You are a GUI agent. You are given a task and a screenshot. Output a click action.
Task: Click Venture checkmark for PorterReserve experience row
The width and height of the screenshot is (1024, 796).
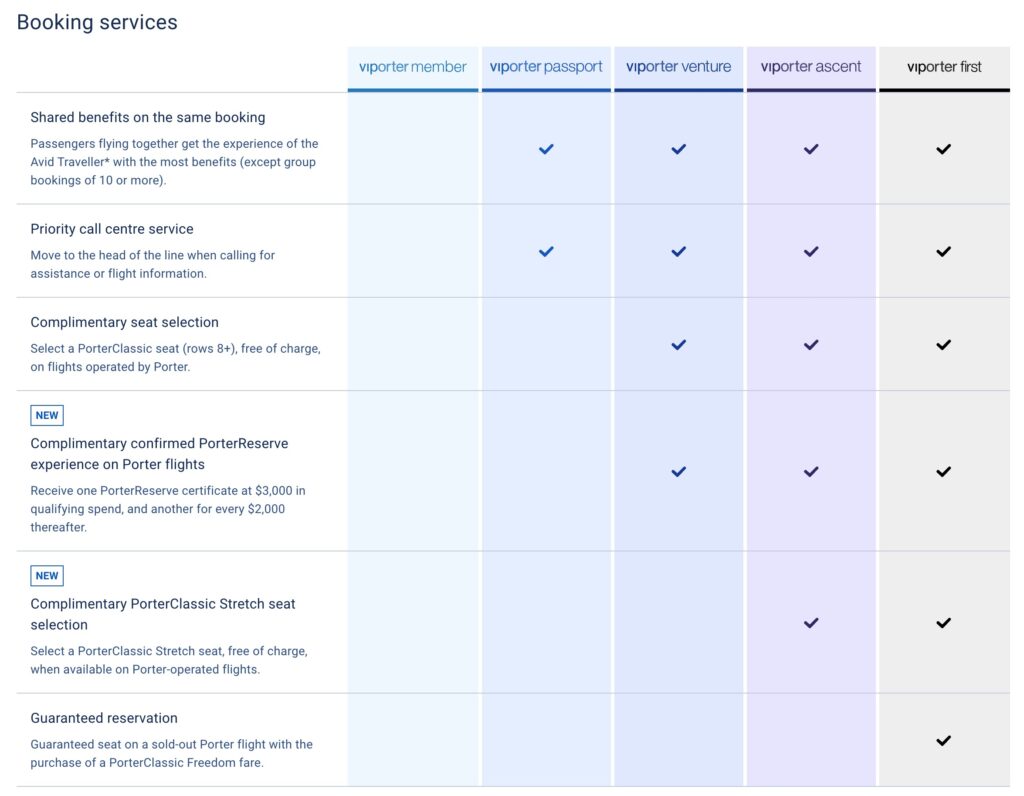click(679, 472)
